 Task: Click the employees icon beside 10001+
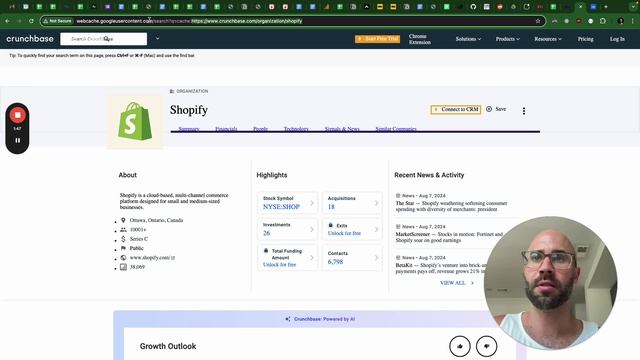point(123,229)
